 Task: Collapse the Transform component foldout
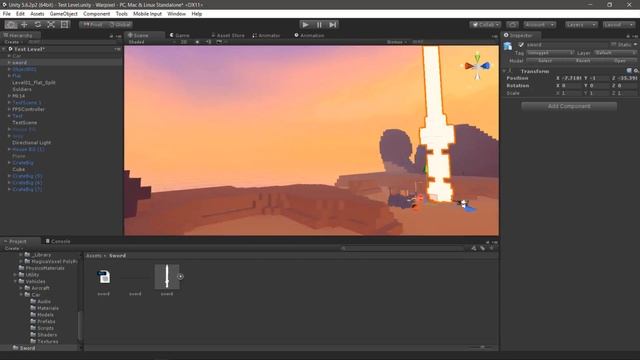pyautogui.click(x=504, y=71)
